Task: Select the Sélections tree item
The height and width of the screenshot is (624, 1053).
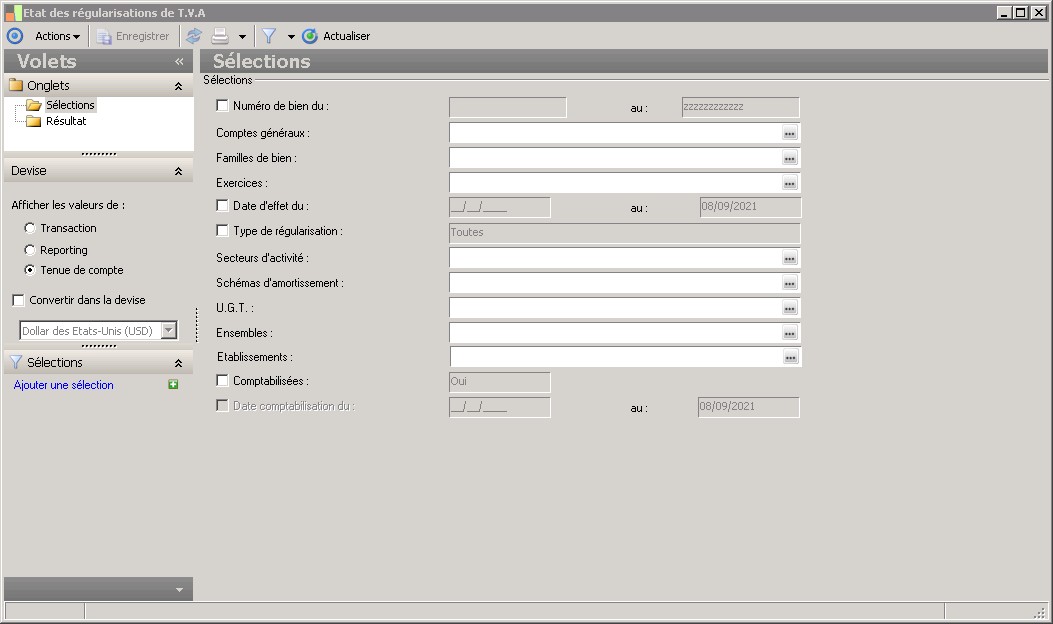Action: 70,105
